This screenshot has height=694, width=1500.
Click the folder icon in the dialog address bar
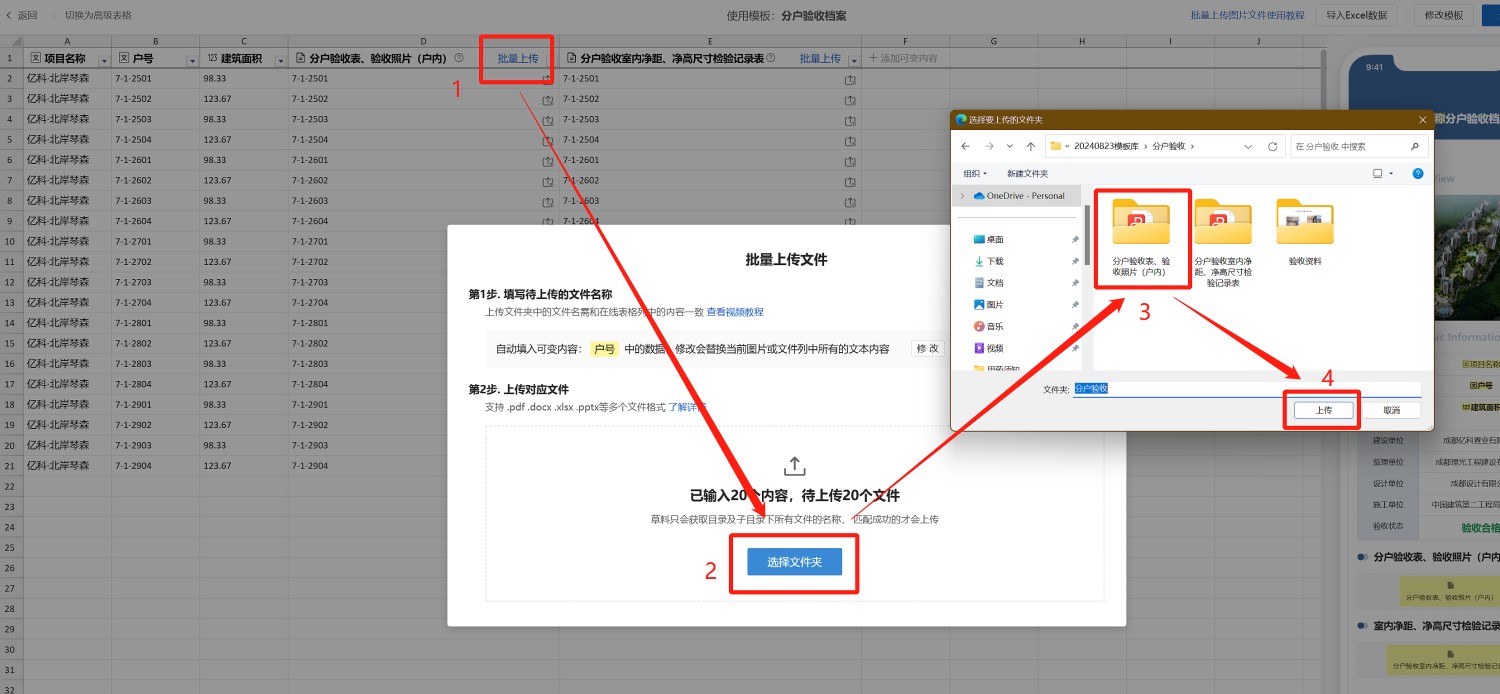pyautogui.click(x=1056, y=146)
